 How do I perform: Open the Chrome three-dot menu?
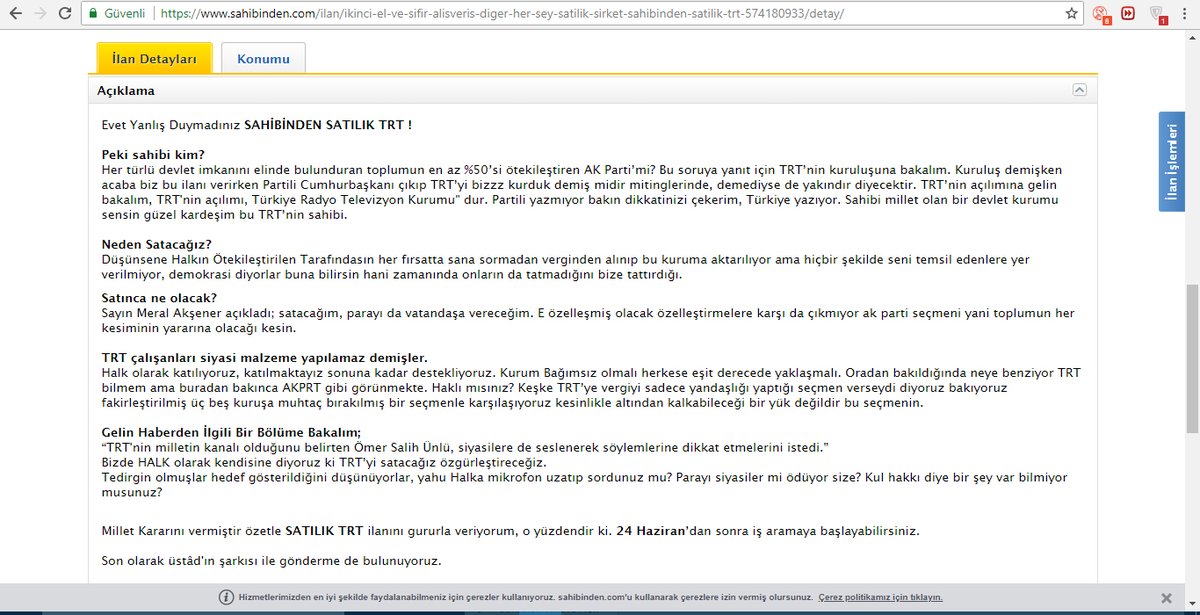coord(1185,15)
